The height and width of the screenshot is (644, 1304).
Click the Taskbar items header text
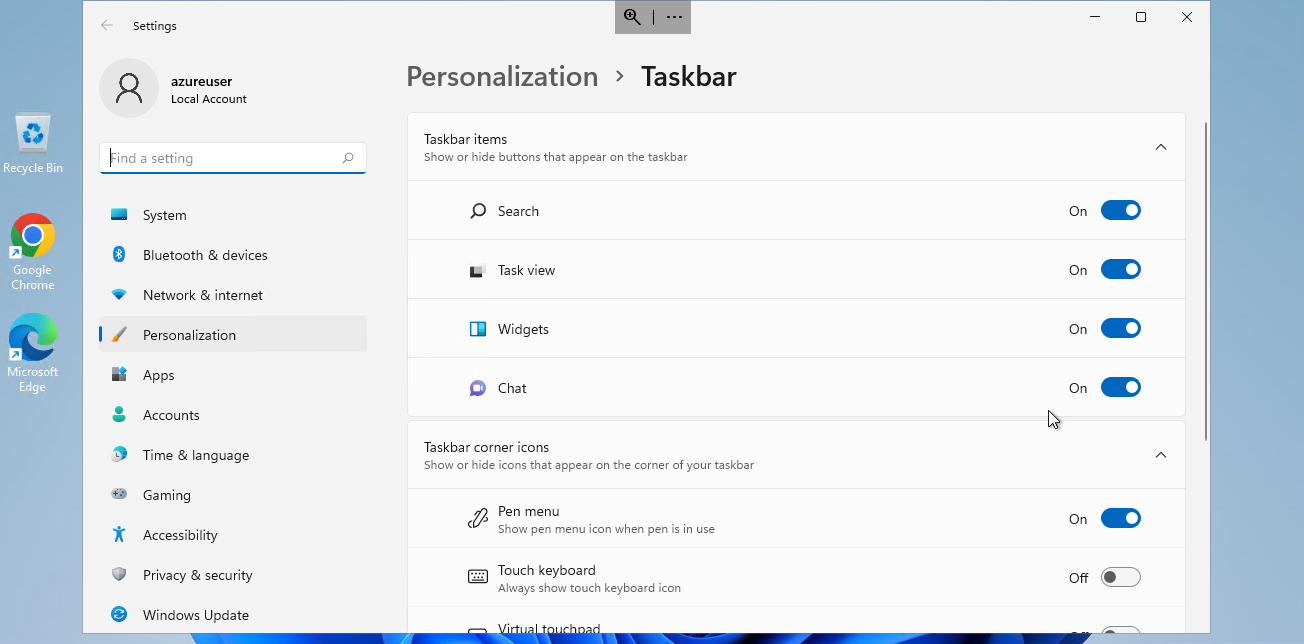466,139
